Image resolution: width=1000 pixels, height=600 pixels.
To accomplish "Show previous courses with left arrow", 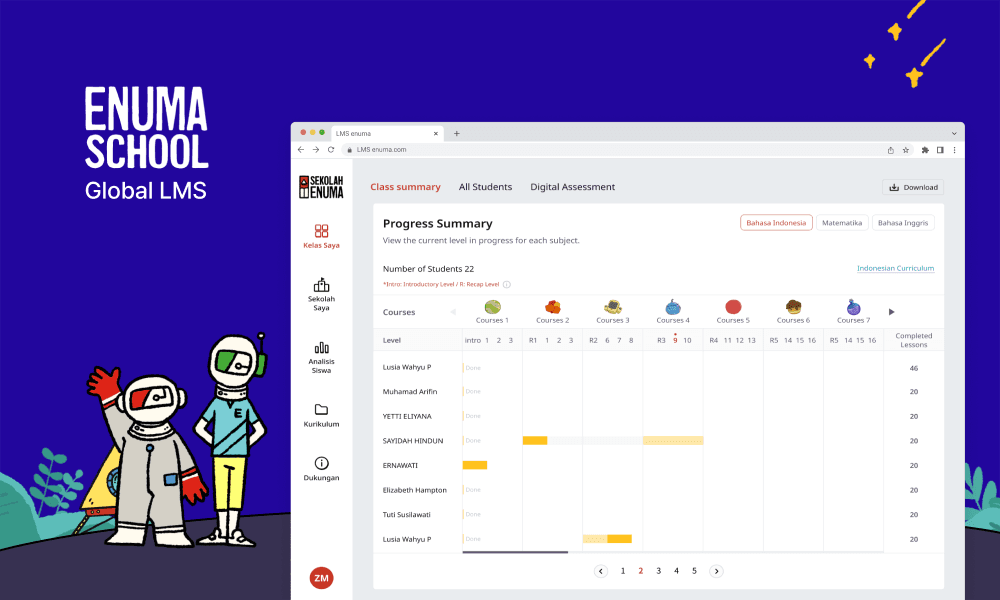I will 453,312.
